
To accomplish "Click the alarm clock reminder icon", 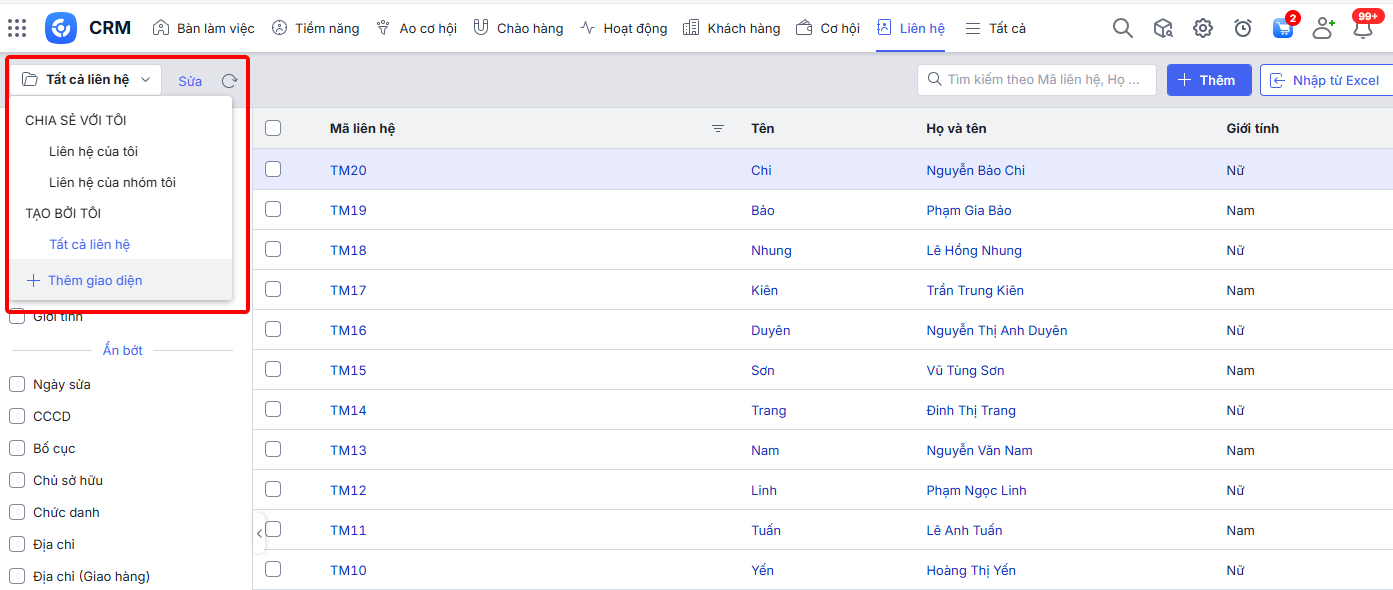I will tap(1243, 28).
